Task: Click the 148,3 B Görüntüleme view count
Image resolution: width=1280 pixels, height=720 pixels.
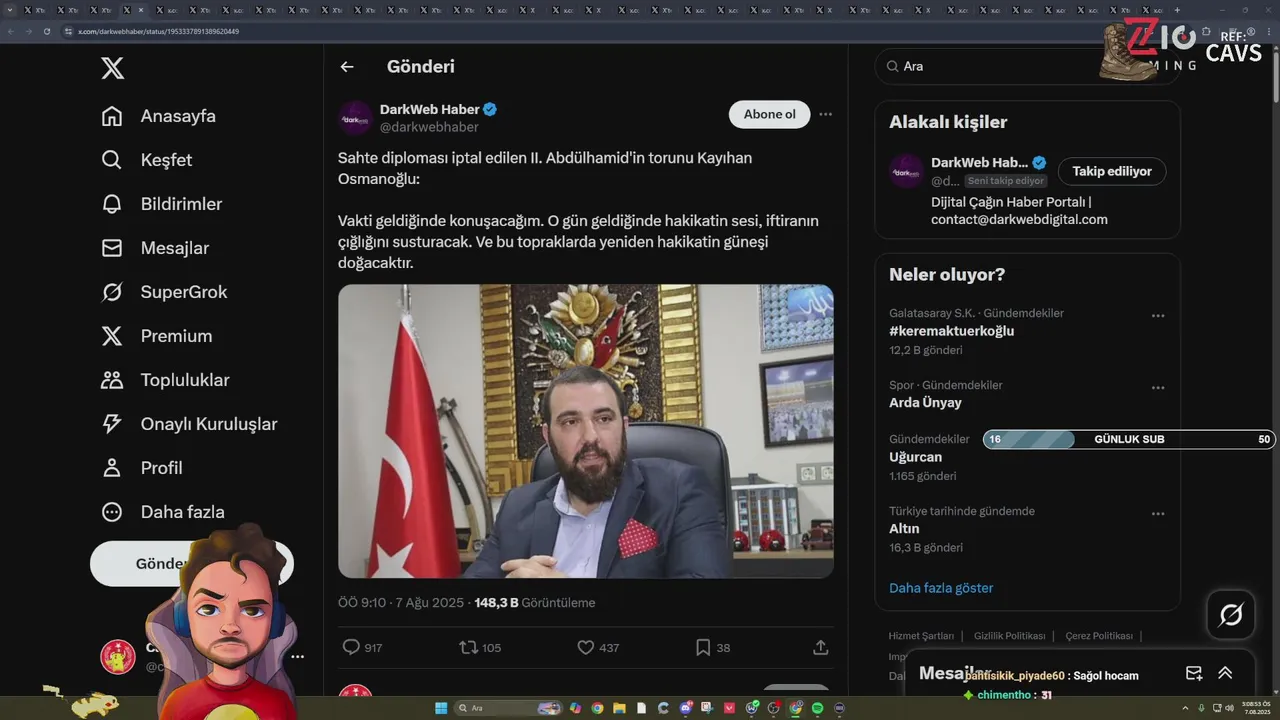Action: point(535,603)
